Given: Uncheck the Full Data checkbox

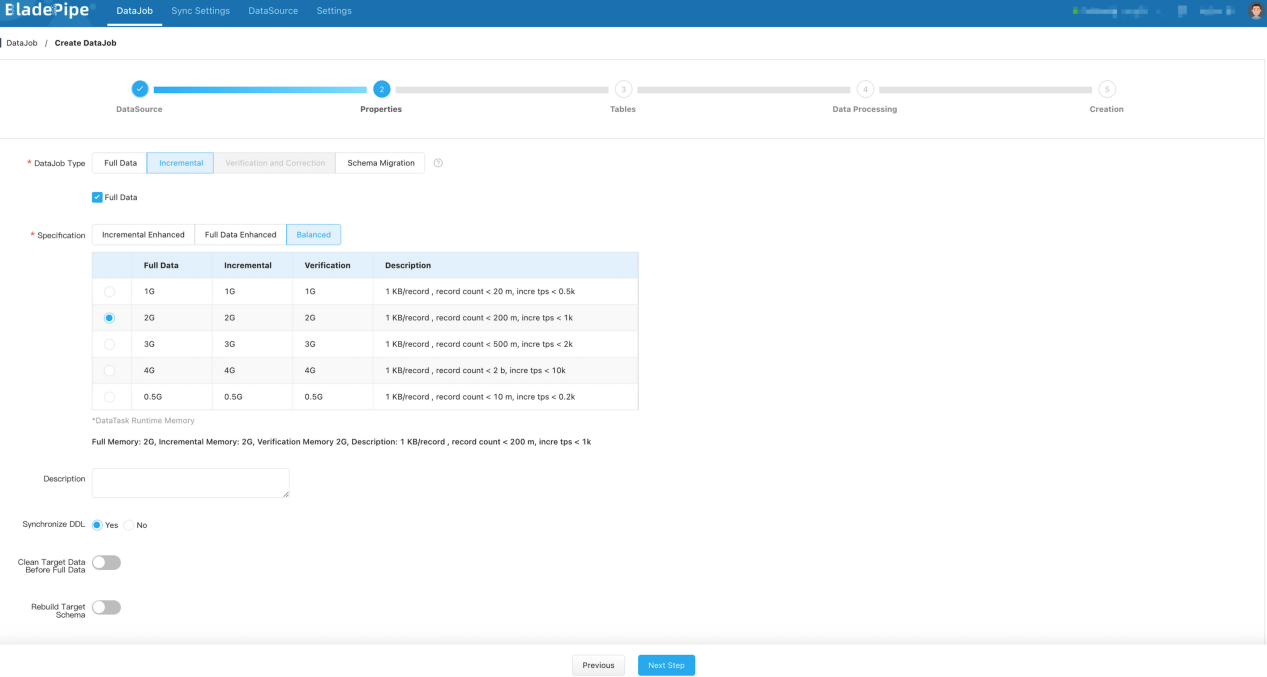Looking at the screenshot, I should point(97,197).
